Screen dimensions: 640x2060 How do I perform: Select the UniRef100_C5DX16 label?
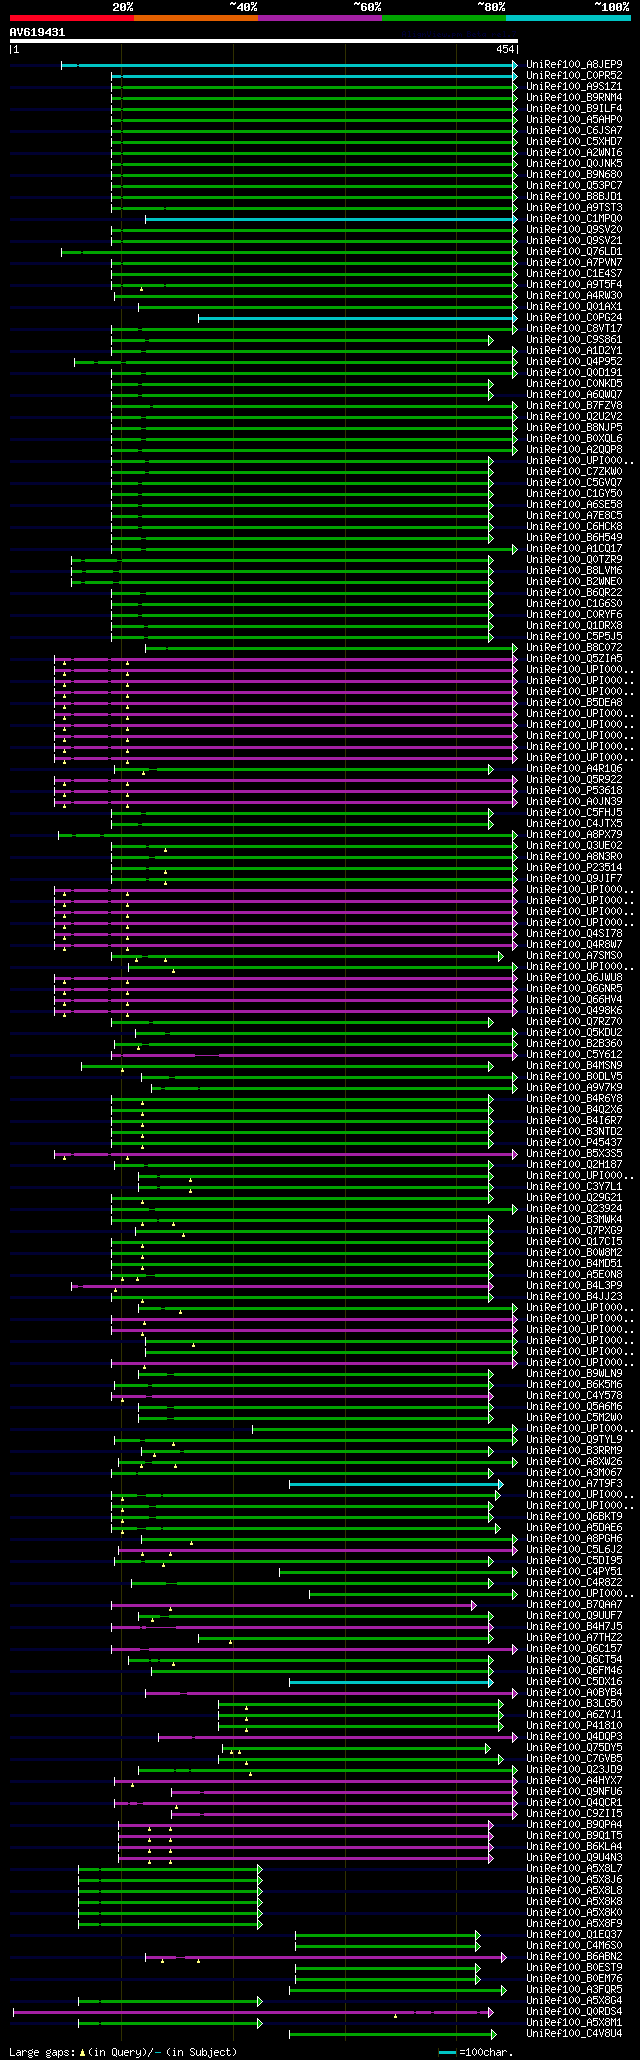[574, 1682]
